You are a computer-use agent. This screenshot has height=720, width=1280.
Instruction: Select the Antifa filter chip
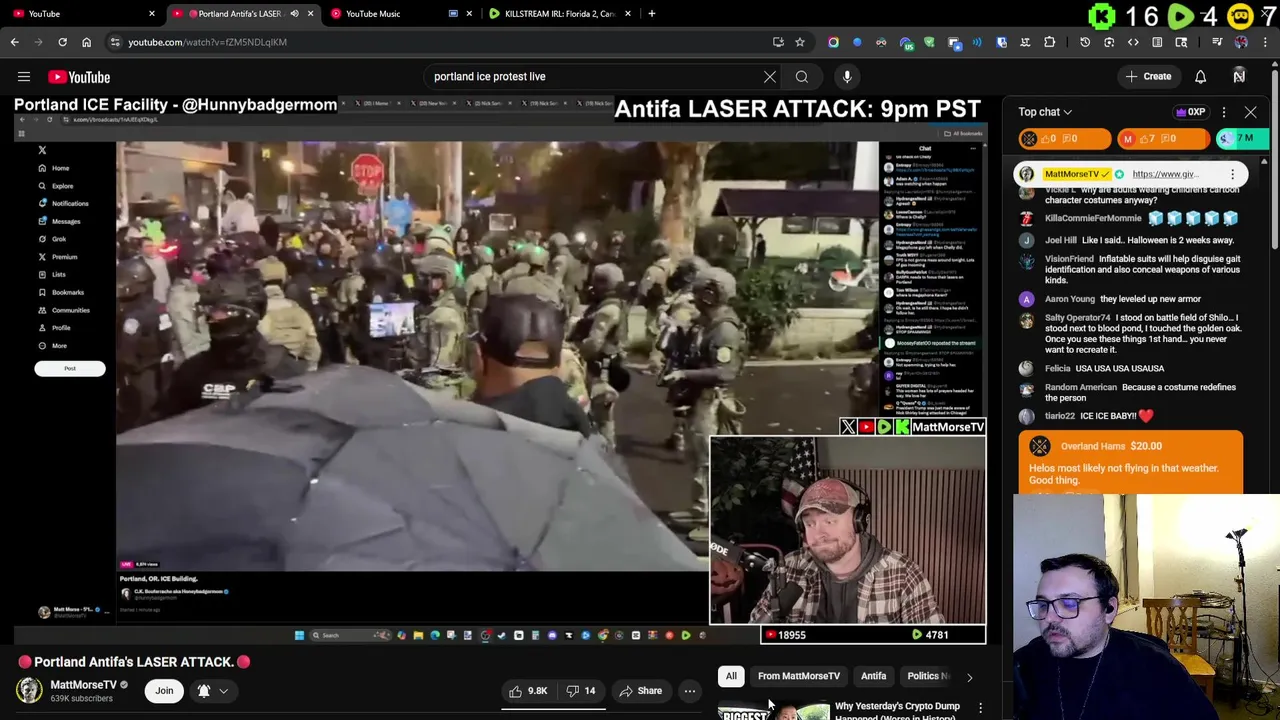click(x=874, y=676)
